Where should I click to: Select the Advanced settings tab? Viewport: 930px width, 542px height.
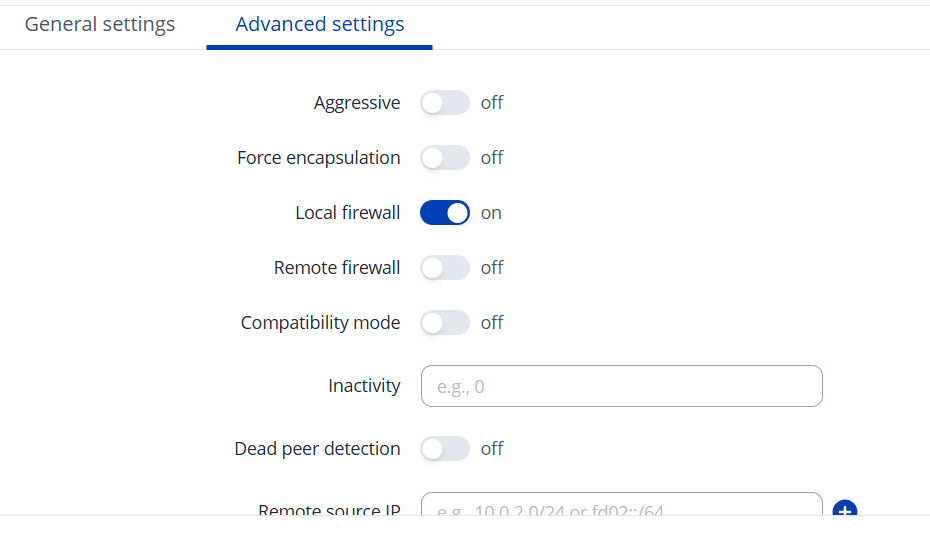click(320, 24)
